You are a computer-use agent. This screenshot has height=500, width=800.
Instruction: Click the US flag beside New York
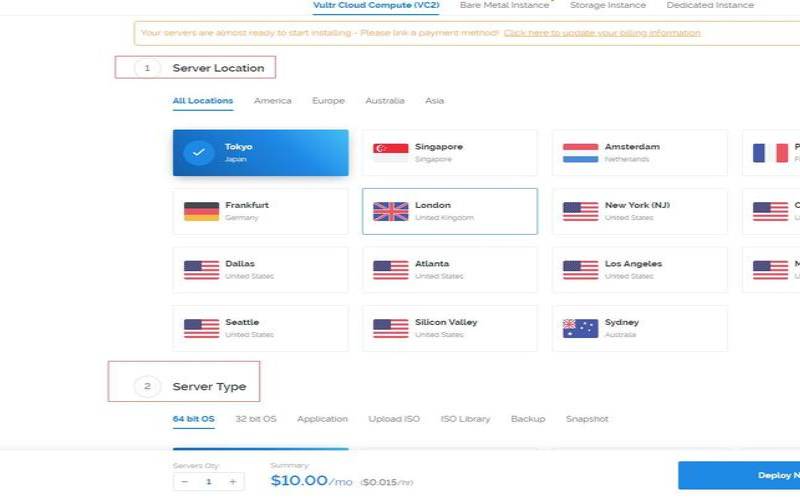[x=581, y=211]
